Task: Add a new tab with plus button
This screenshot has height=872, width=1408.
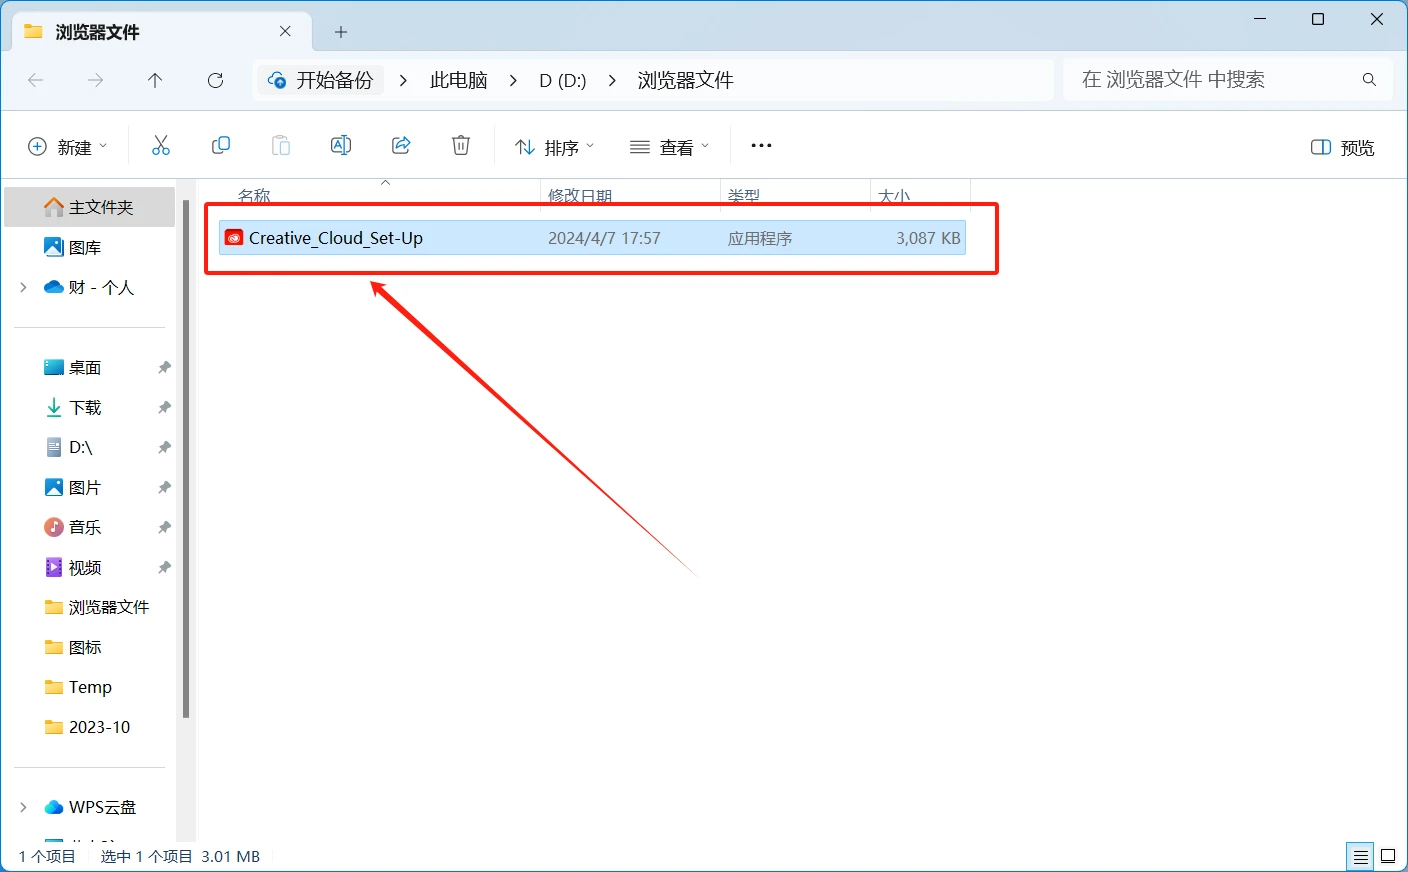Action: (x=341, y=32)
